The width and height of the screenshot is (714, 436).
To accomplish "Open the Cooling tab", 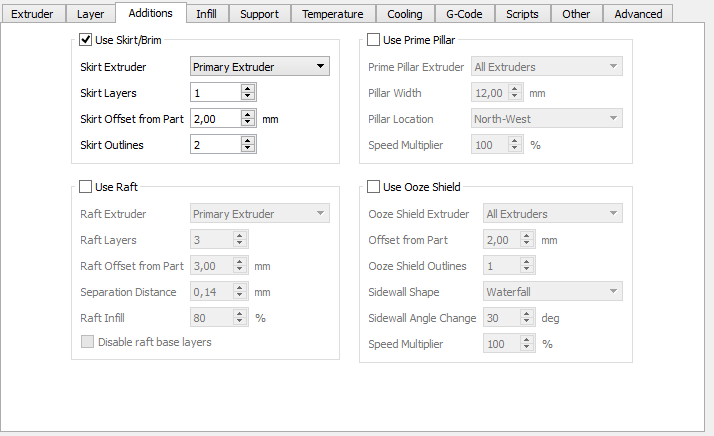I will [x=405, y=14].
